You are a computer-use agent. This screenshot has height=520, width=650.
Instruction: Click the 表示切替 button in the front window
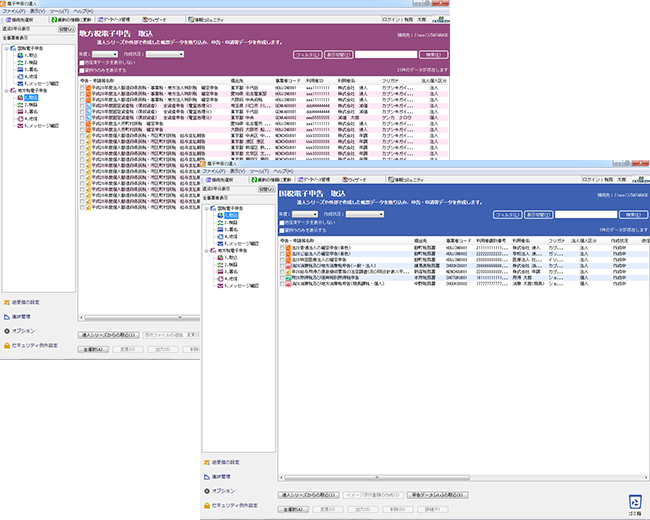[538, 215]
